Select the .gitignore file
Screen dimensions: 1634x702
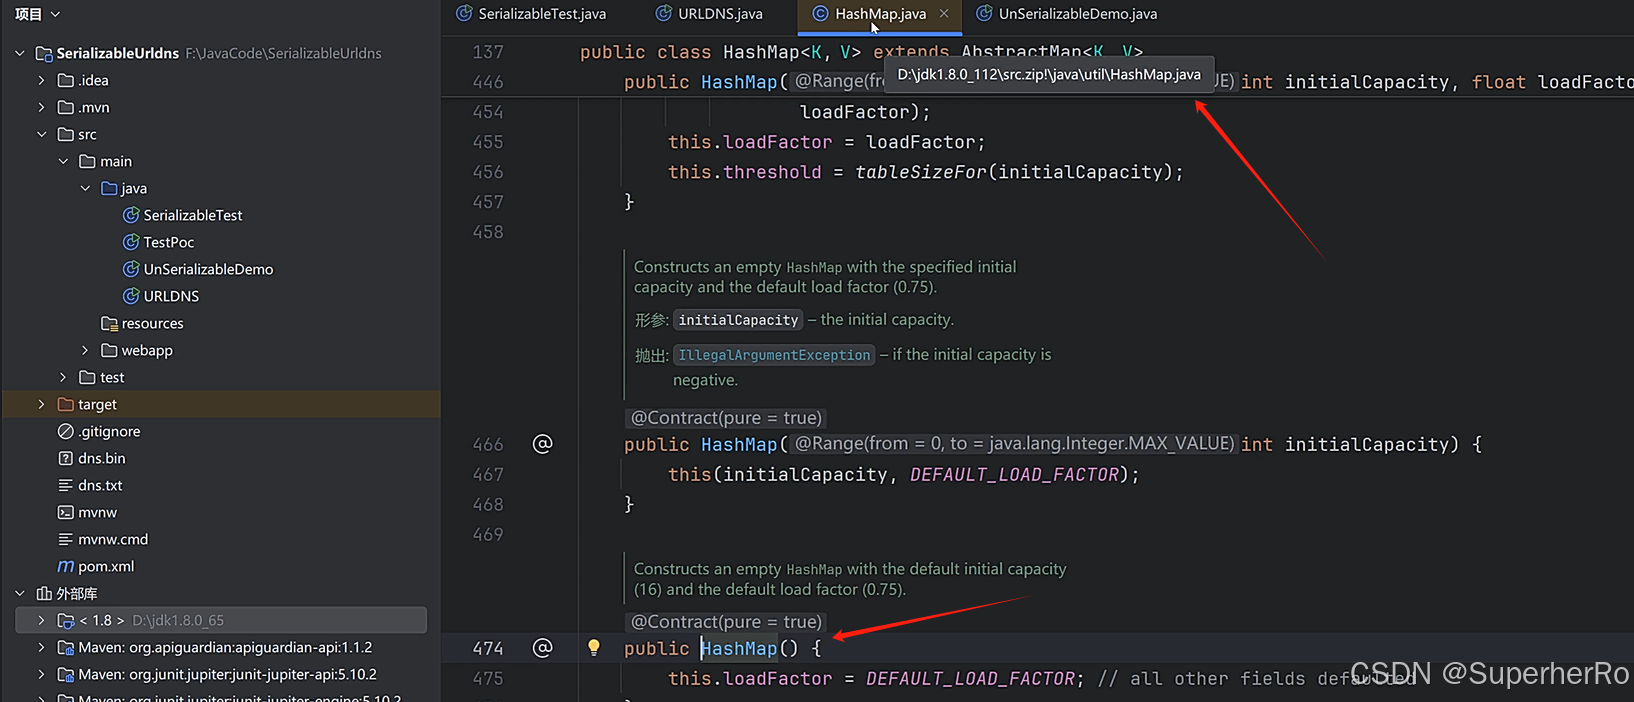click(109, 431)
